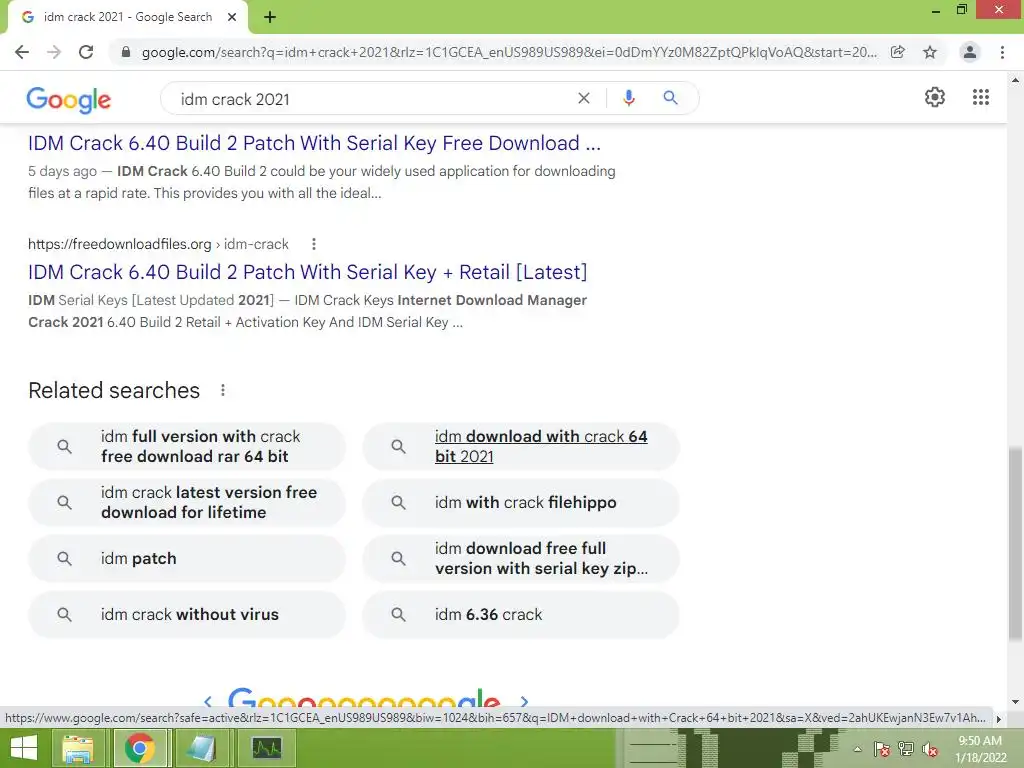Open result IDM Crack 6.40 Patch Free Download

tap(314, 143)
